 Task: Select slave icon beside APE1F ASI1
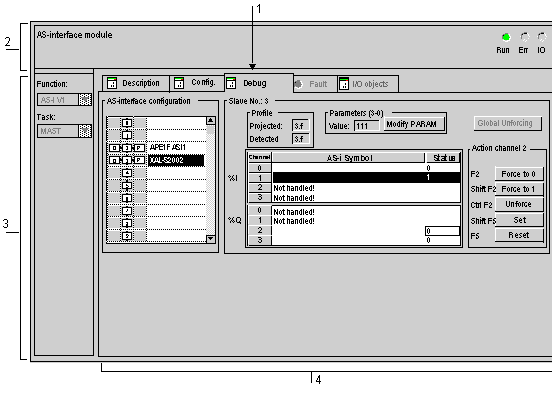coord(127,148)
